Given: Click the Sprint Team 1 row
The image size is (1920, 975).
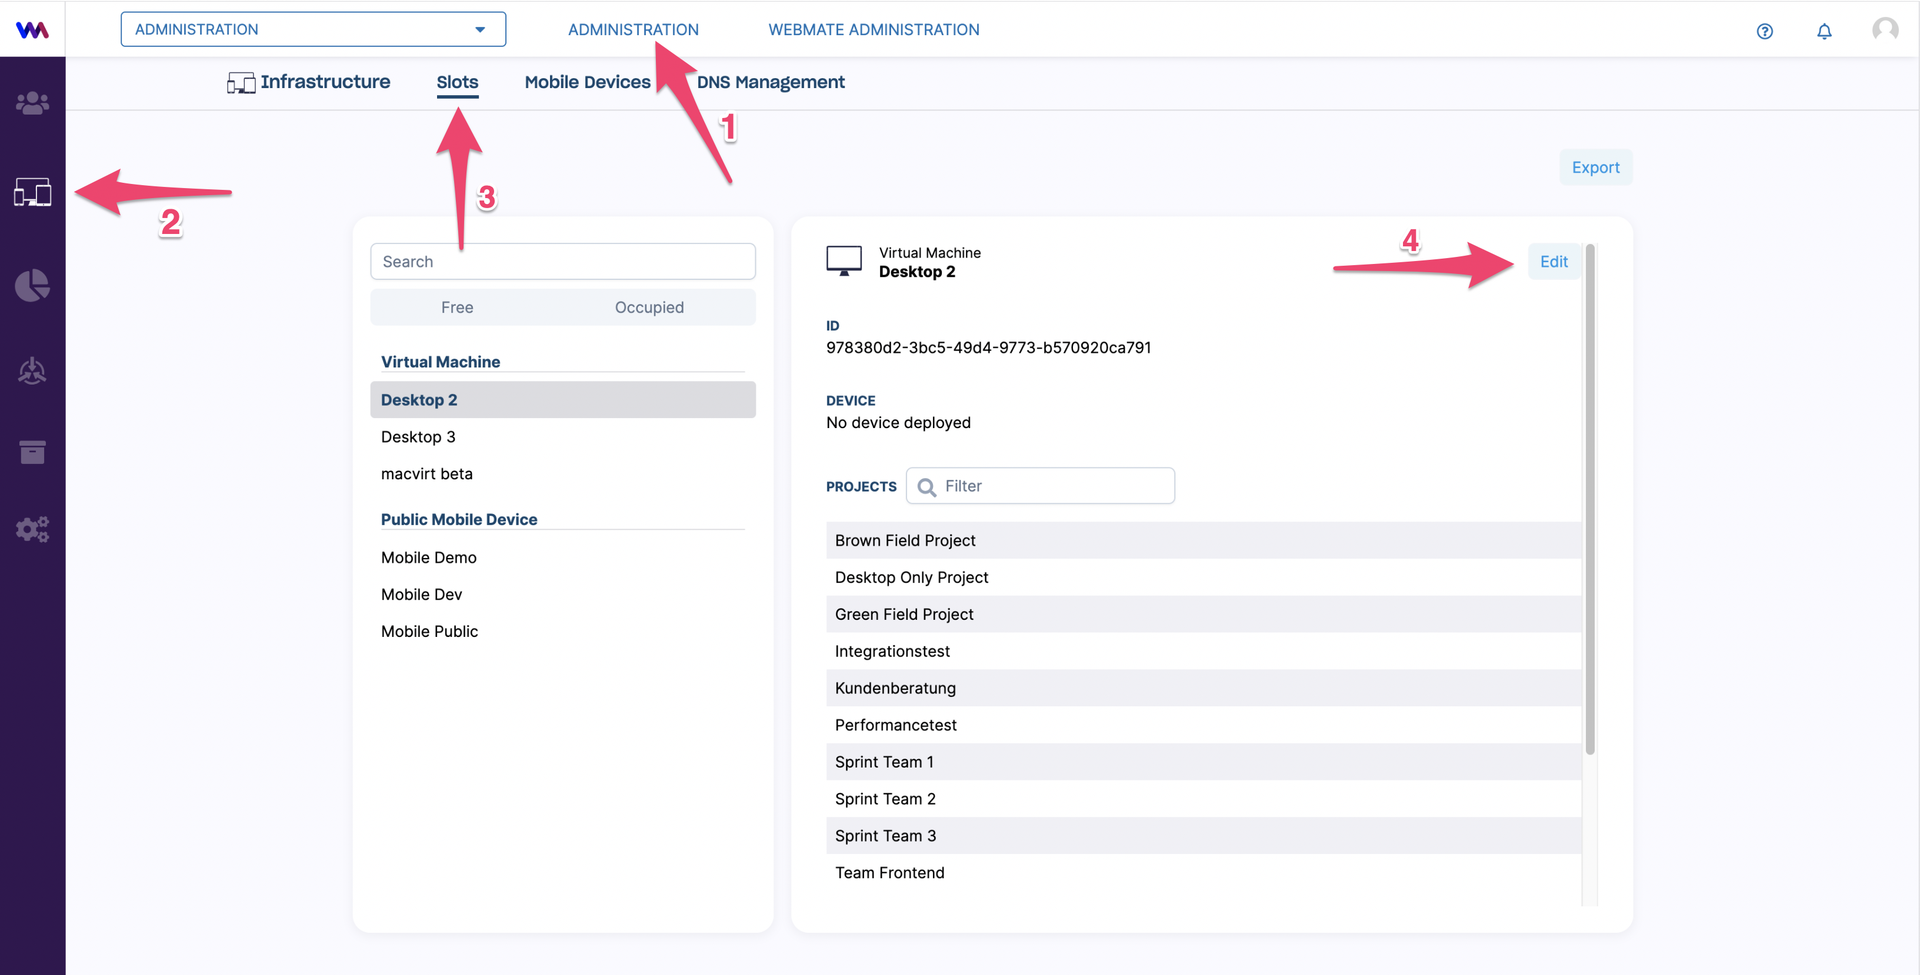Looking at the screenshot, I should 1204,762.
